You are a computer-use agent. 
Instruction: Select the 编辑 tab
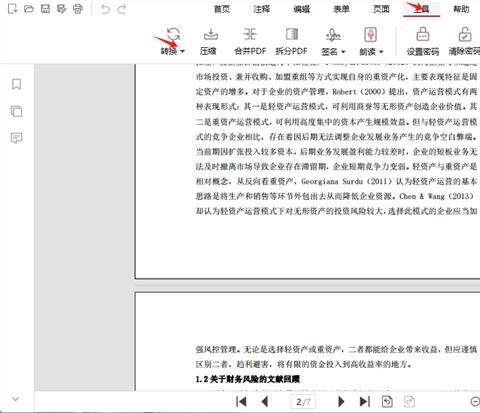301,9
